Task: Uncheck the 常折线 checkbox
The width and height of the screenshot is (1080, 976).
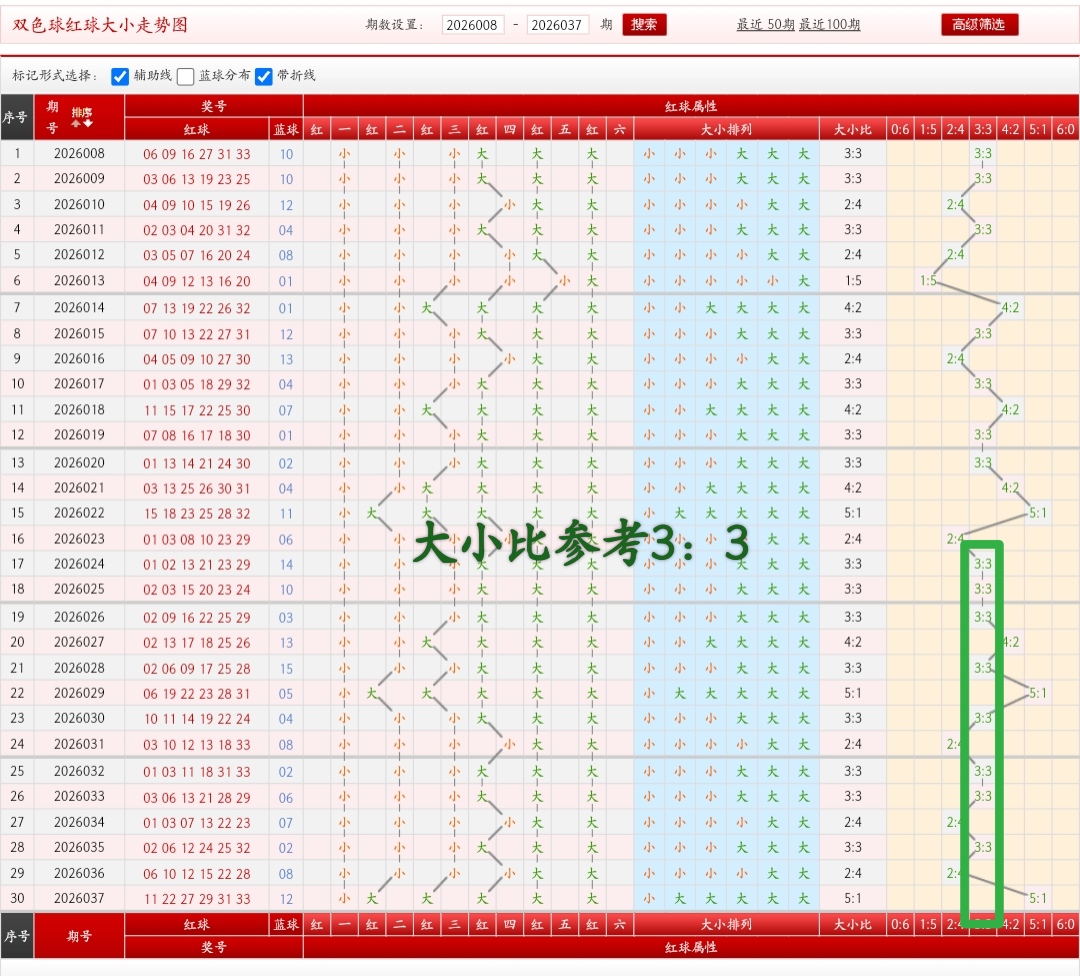Action: [x=263, y=75]
